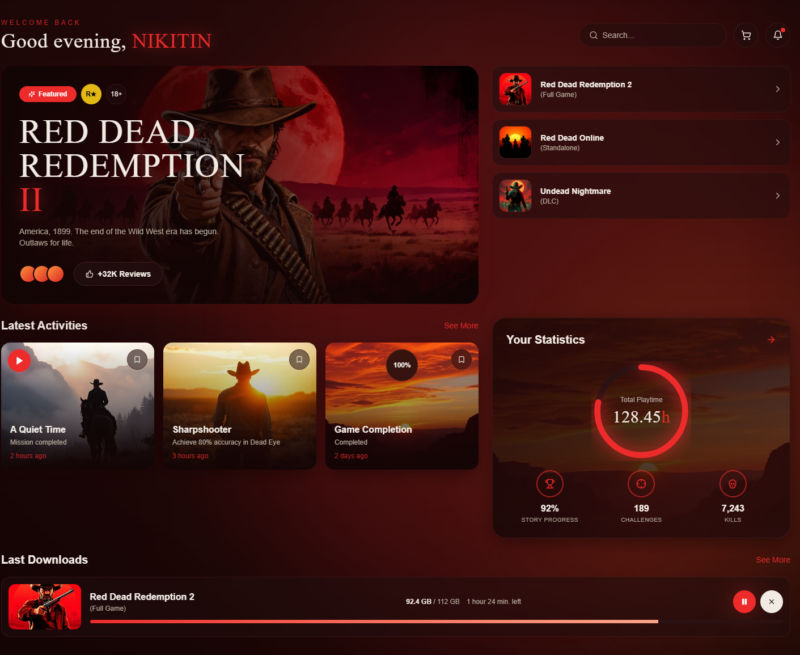The height and width of the screenshot is (655, 800).
Task: Click the 3 hours ago timestamp
Action: point(190,456)
